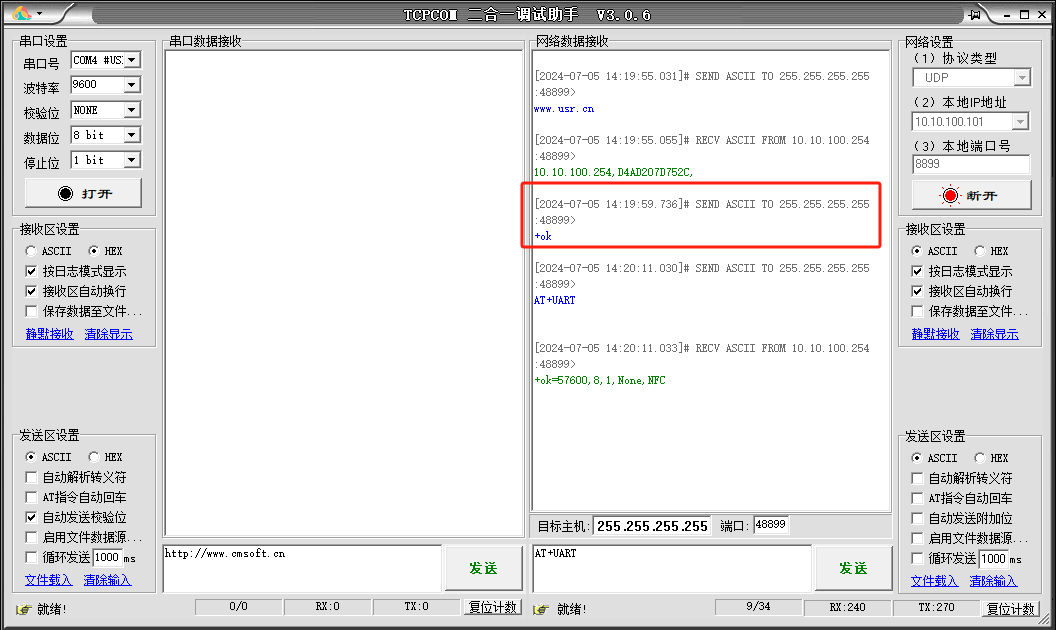Click the 10.10.100.254,D4AD207D752C response line

(x=614, y=172)
